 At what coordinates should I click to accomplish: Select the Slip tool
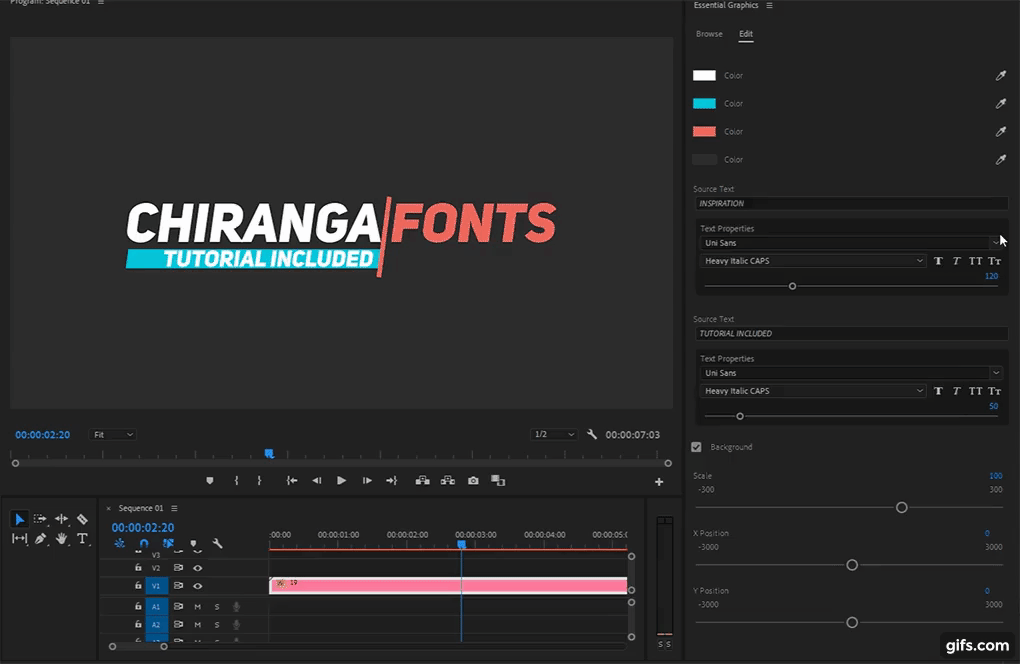[x=20, y=538]
